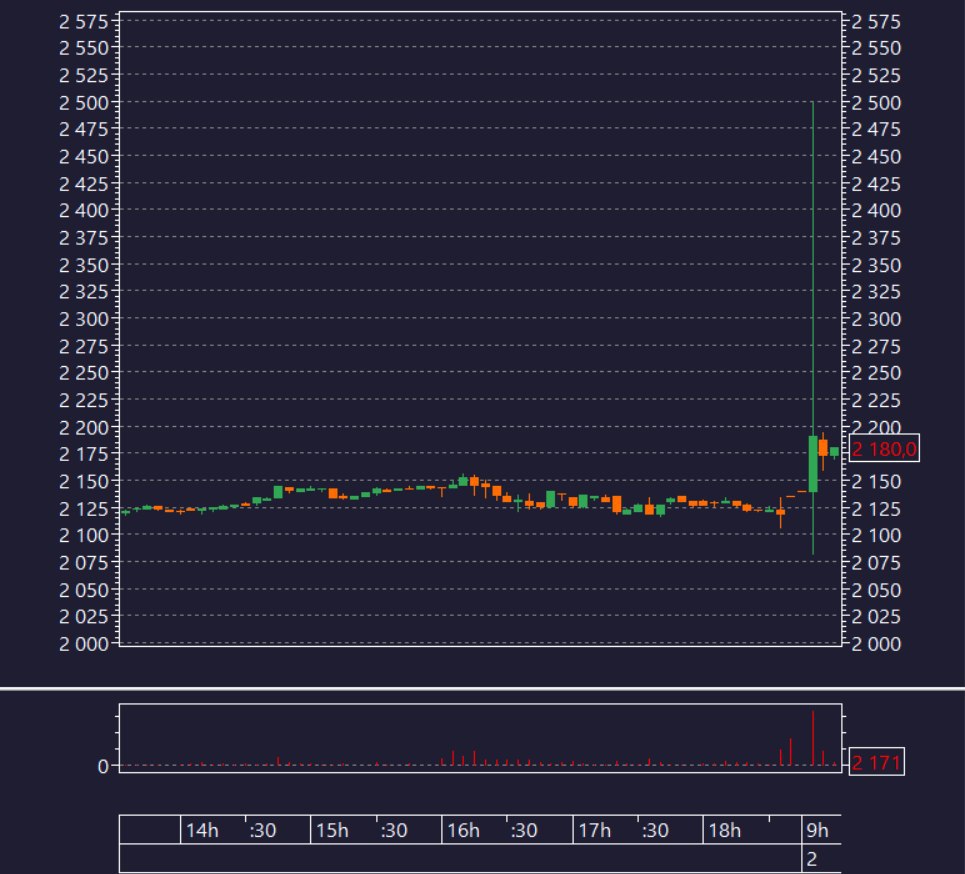Click 2 500 on the left price axis

point(84,103)
